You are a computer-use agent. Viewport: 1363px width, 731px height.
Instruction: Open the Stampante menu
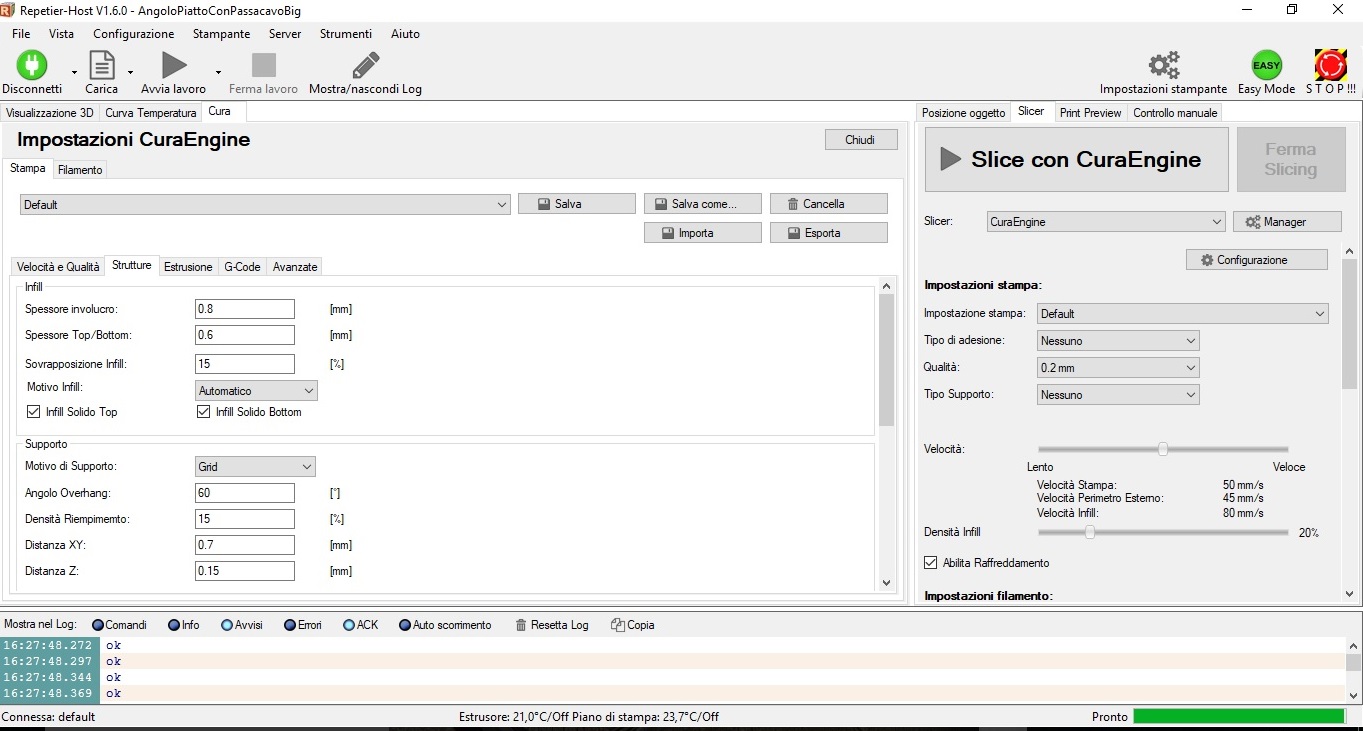click(x=221, y=34)
